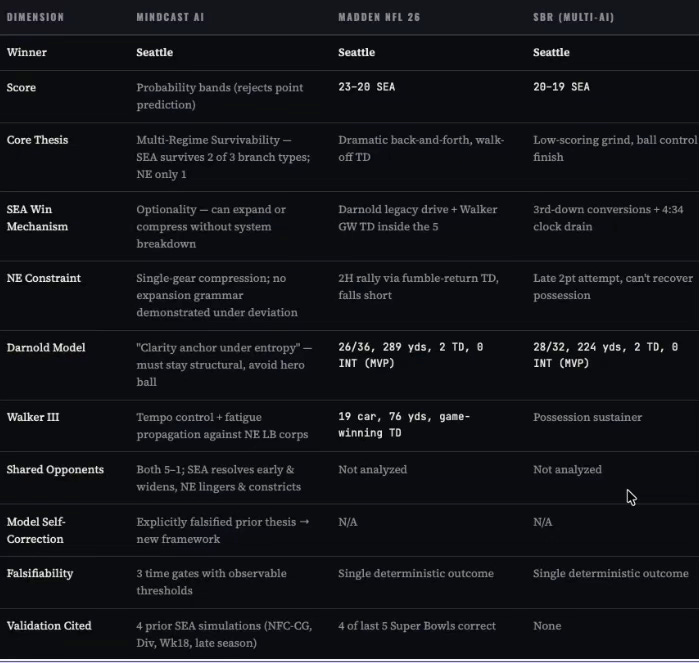The height and width of the screenshot is (663, 699).
Task: Click '26/36, 289 yds, 2 TD' stat cell
Action: pos(411,355)
